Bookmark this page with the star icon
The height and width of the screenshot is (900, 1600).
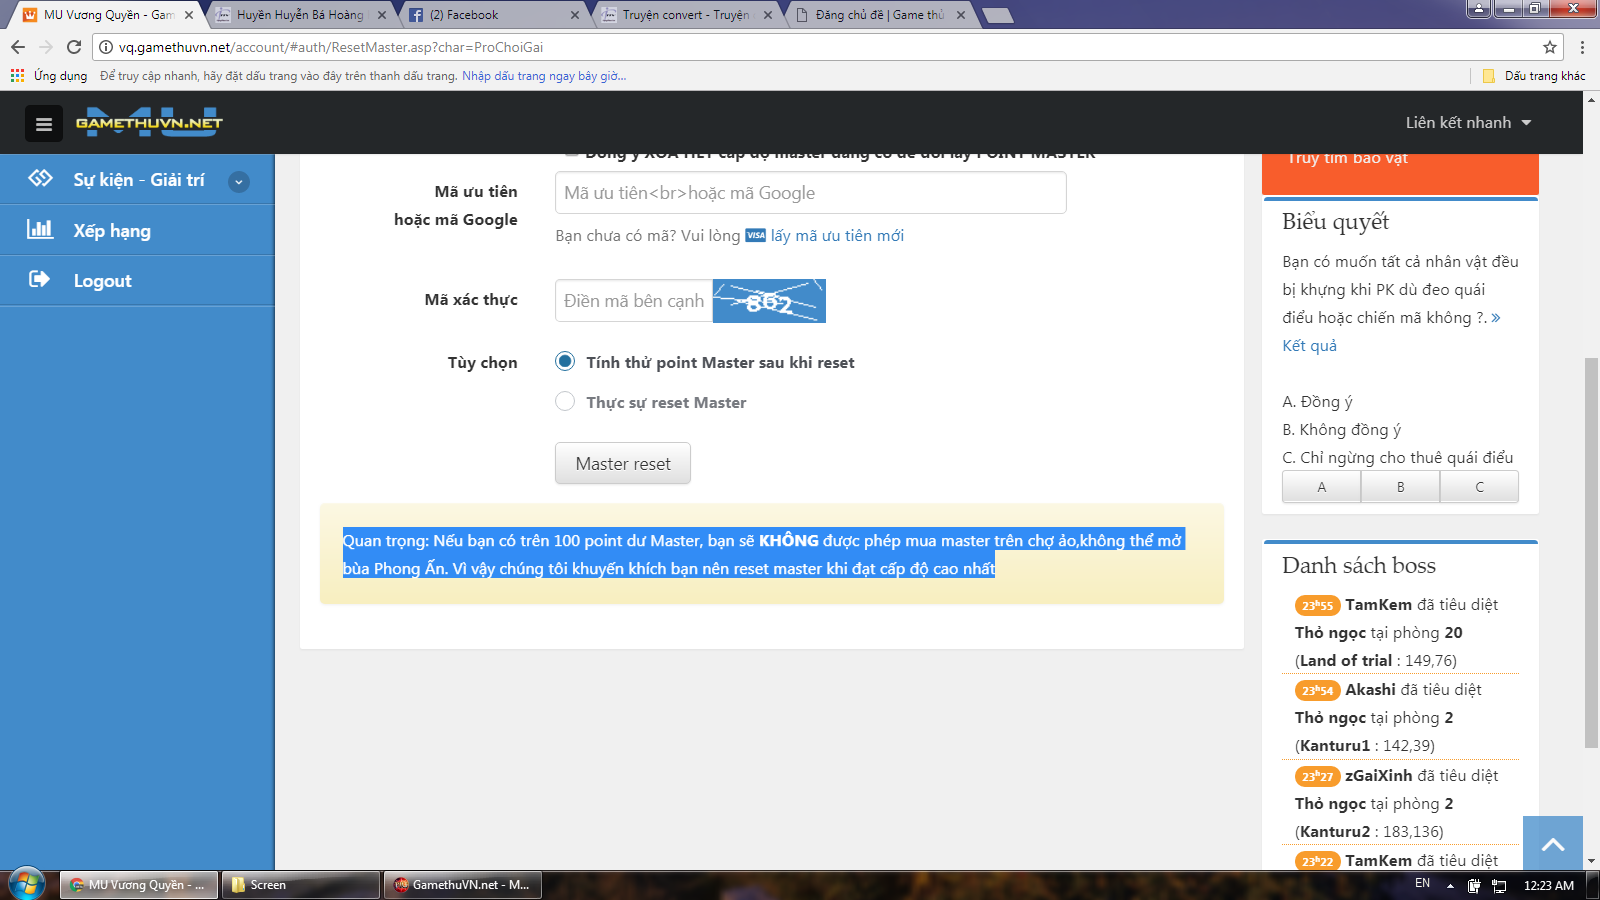[x=1549, y=47]
